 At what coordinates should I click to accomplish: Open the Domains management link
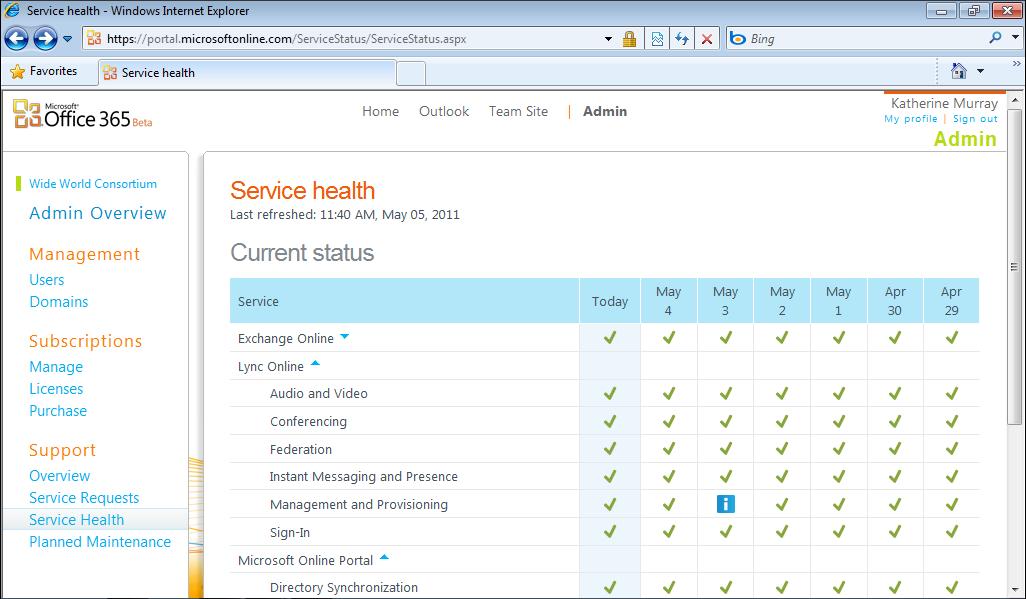pyautogui.click(x=58, y=302)
